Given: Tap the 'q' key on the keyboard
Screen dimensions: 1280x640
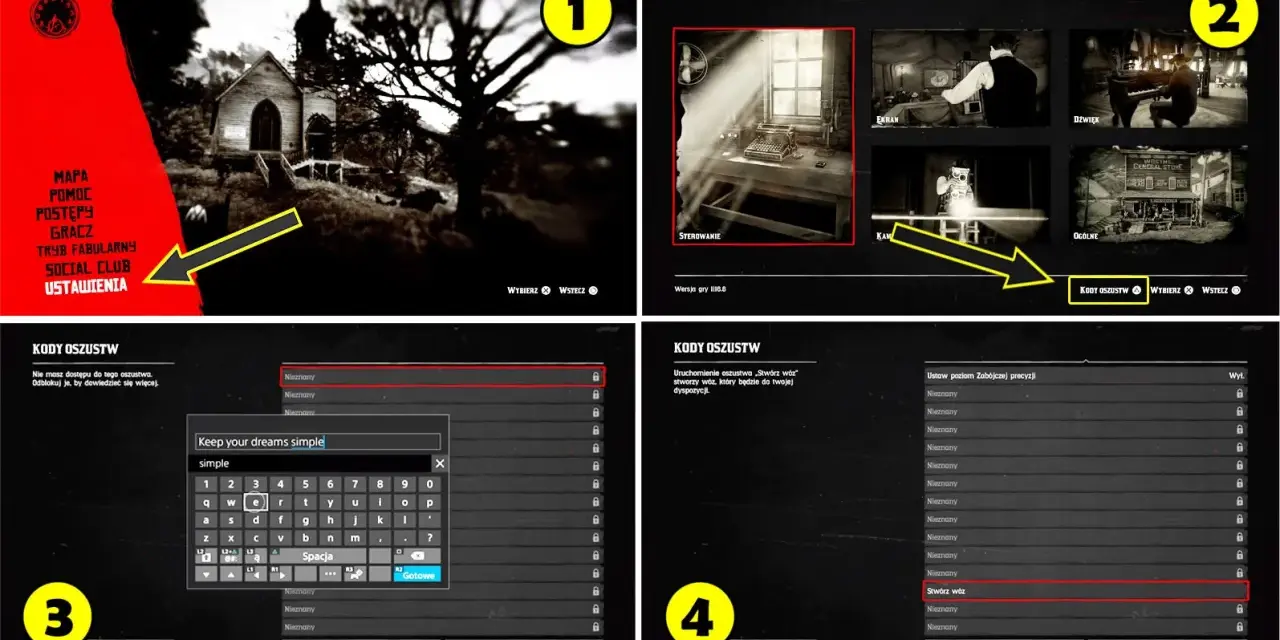Looking at the screenshot, I should tap(206, 502).
